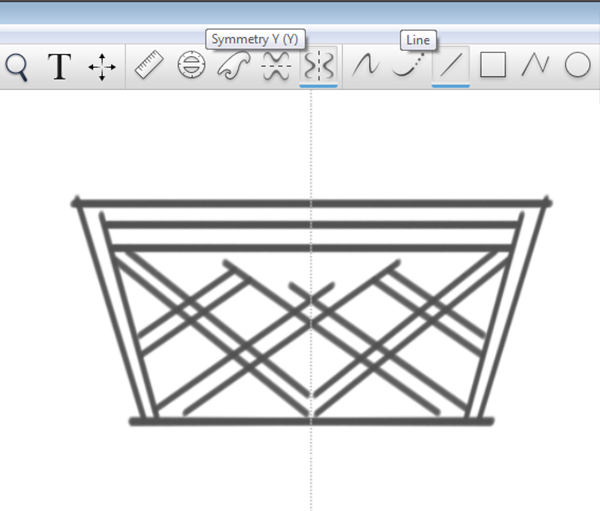Select the Rectangle shape tool
Image resolution: width=600 pixels, height=511 pixels.
493,65
